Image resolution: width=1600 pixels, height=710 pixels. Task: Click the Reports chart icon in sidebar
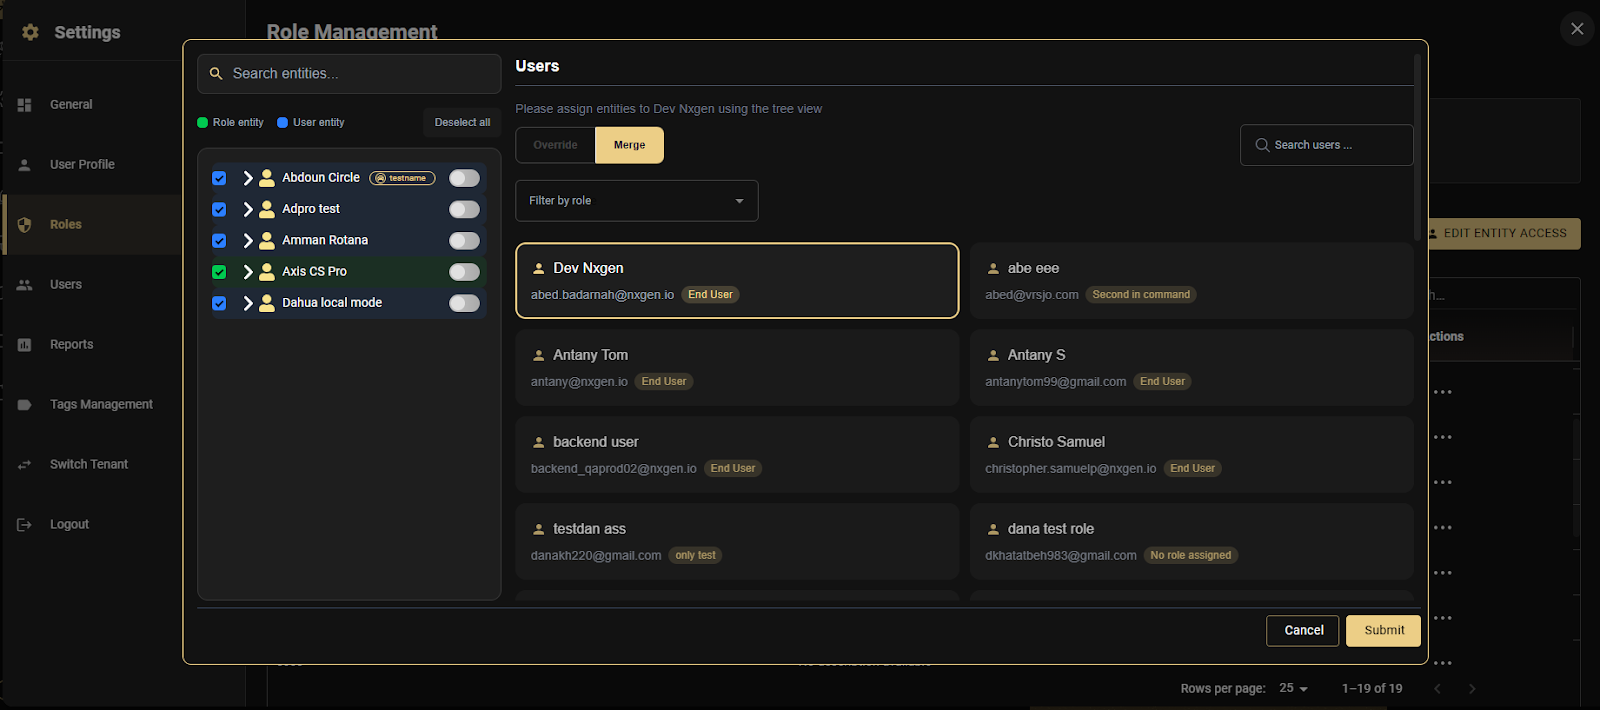[25, 345]
